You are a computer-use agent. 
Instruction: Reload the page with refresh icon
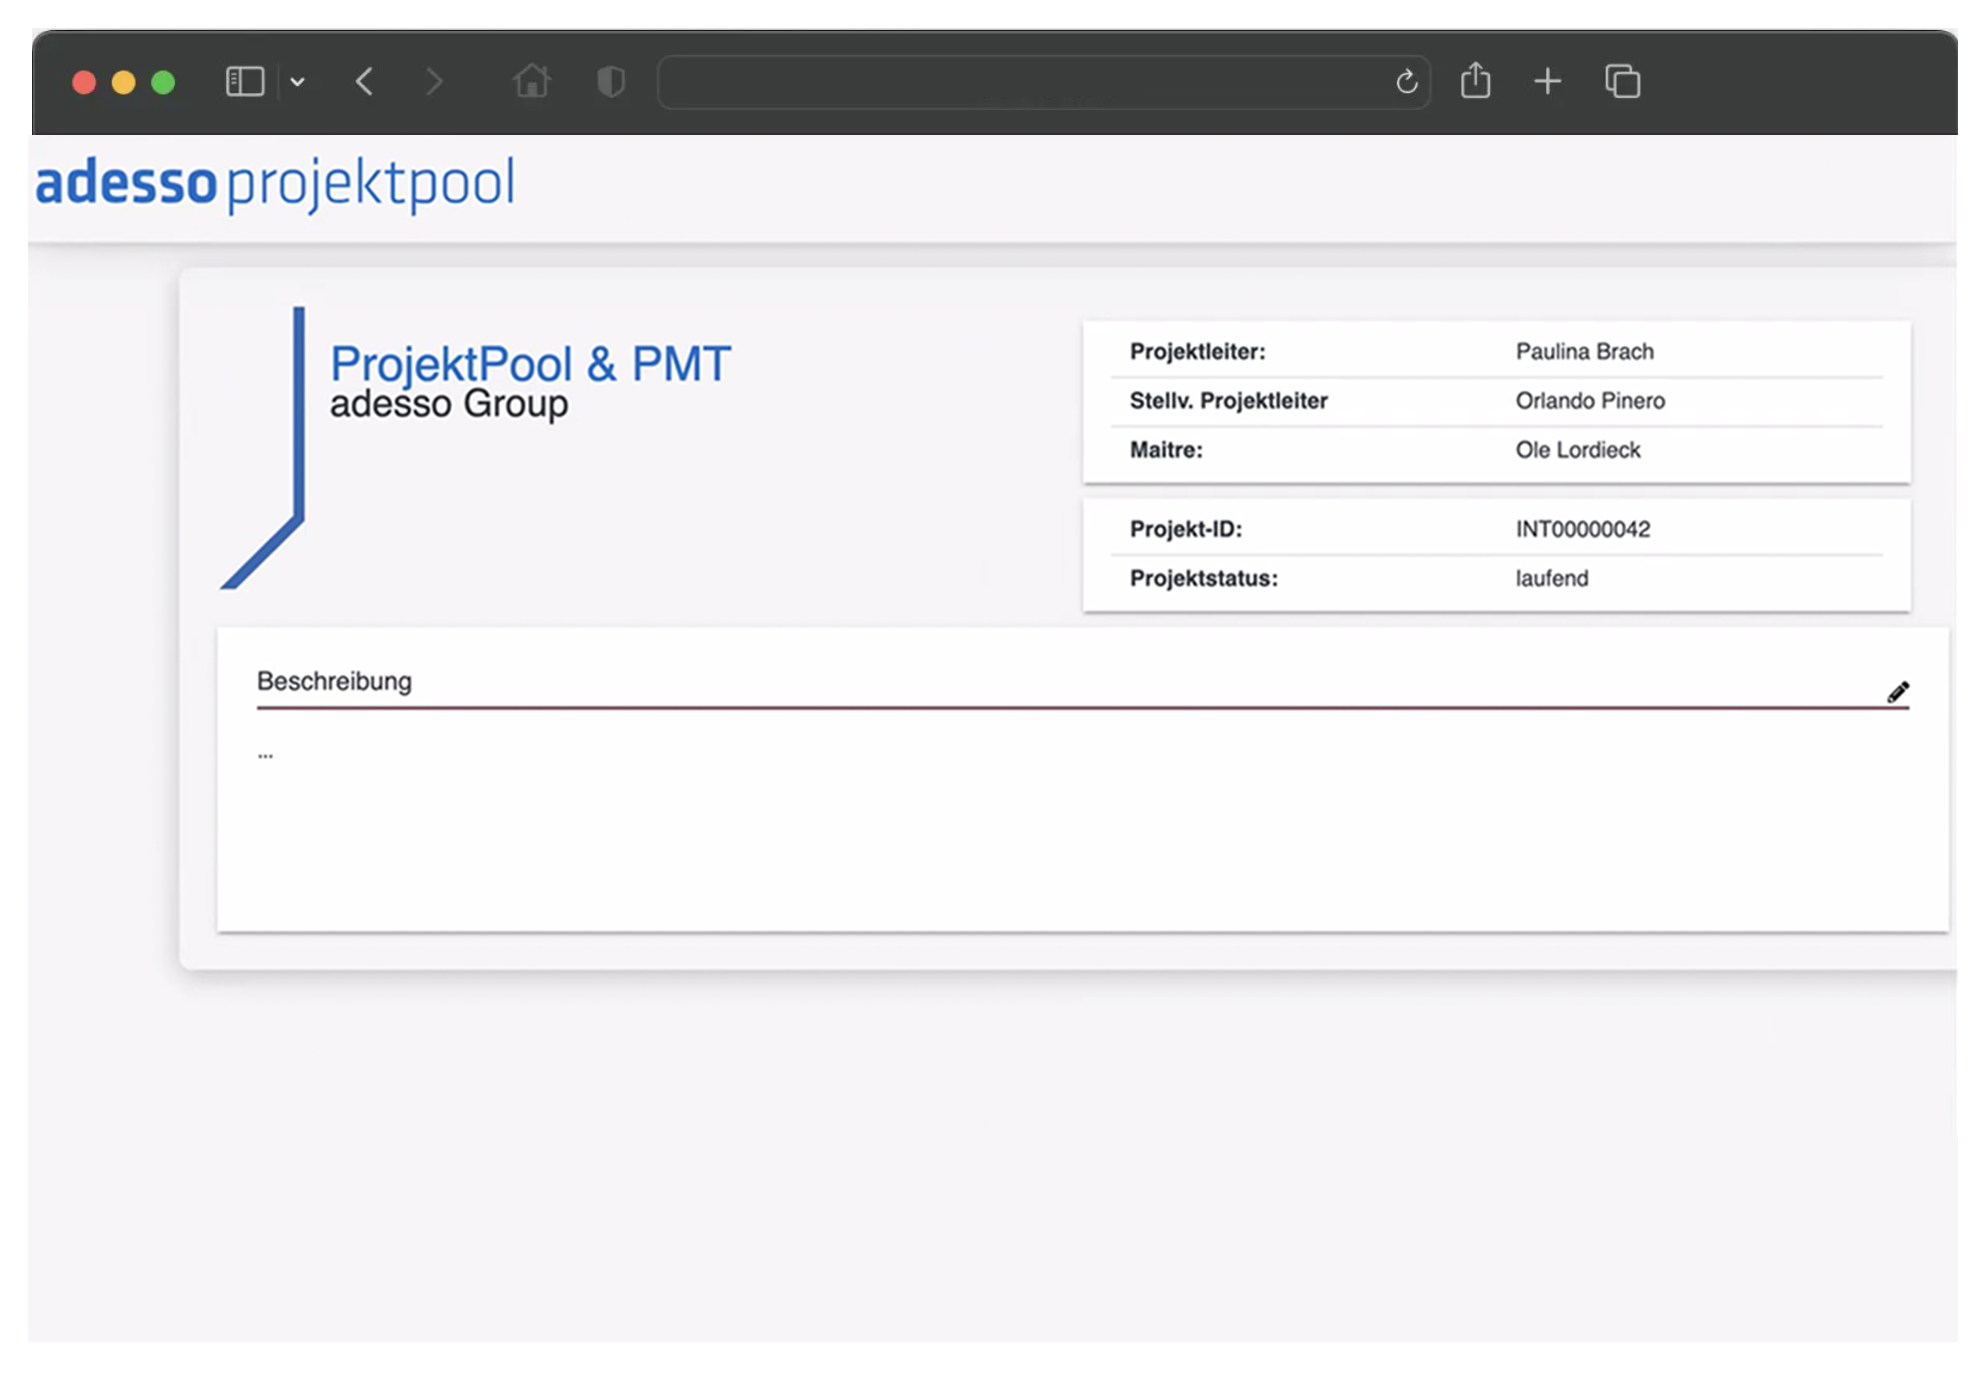pyautogui.click(x=1406, y=82)
